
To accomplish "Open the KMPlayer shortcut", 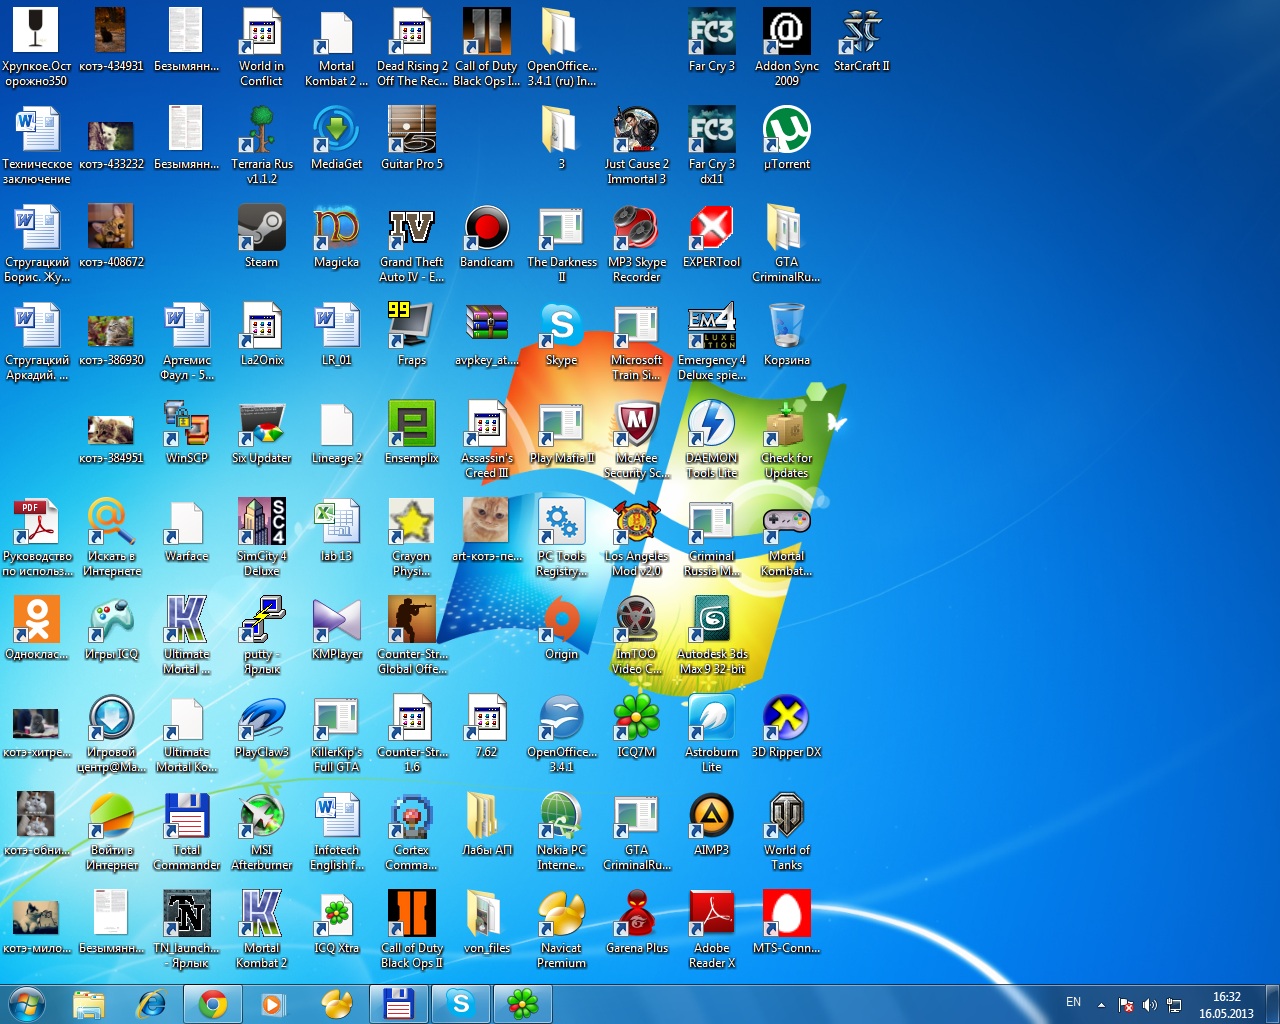I will 336,629.
